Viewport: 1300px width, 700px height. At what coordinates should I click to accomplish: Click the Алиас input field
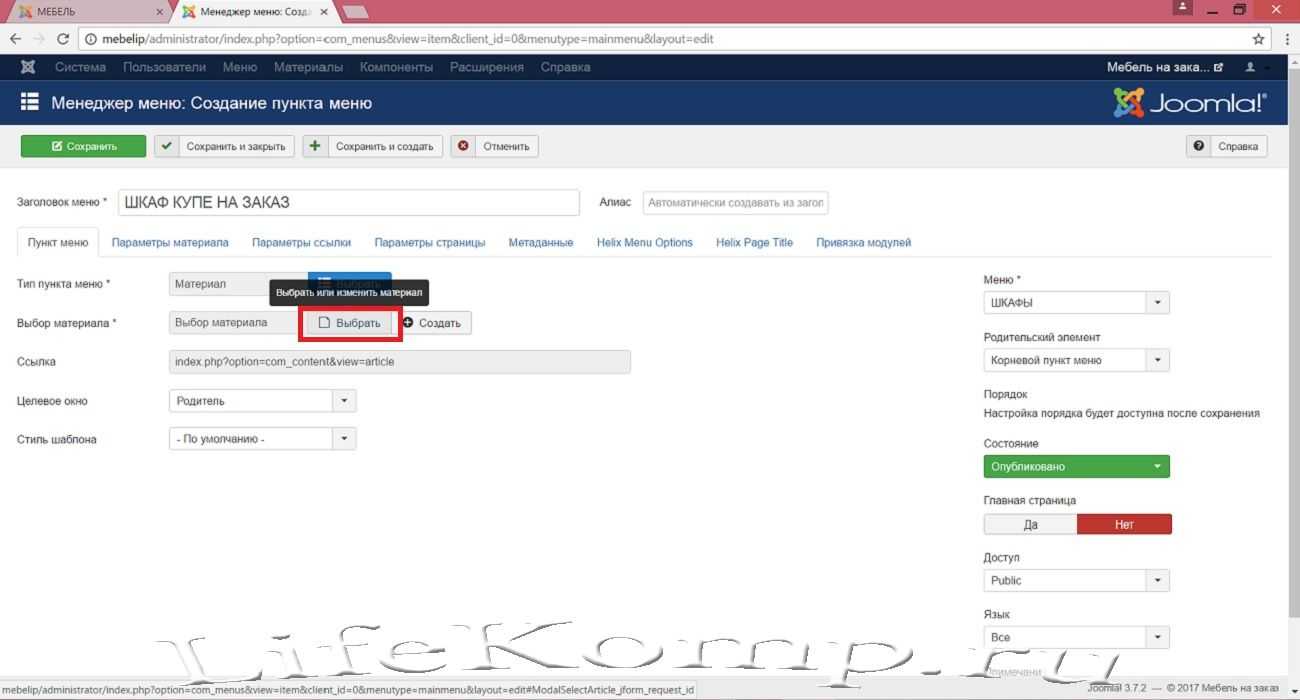tap(735, 203)
